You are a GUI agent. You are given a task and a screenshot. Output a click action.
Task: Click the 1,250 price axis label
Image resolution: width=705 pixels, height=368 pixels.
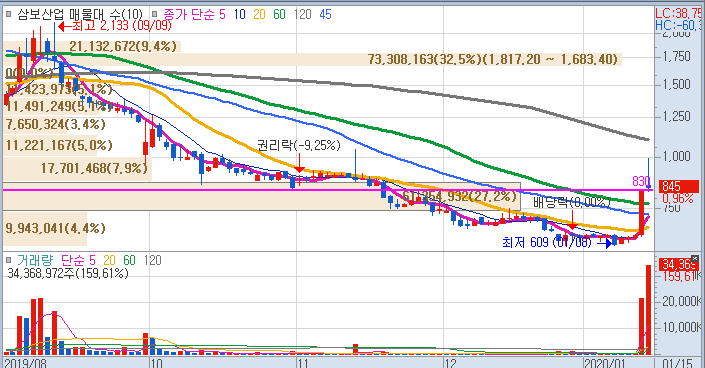pyautogui.click(x=677, y=117)
